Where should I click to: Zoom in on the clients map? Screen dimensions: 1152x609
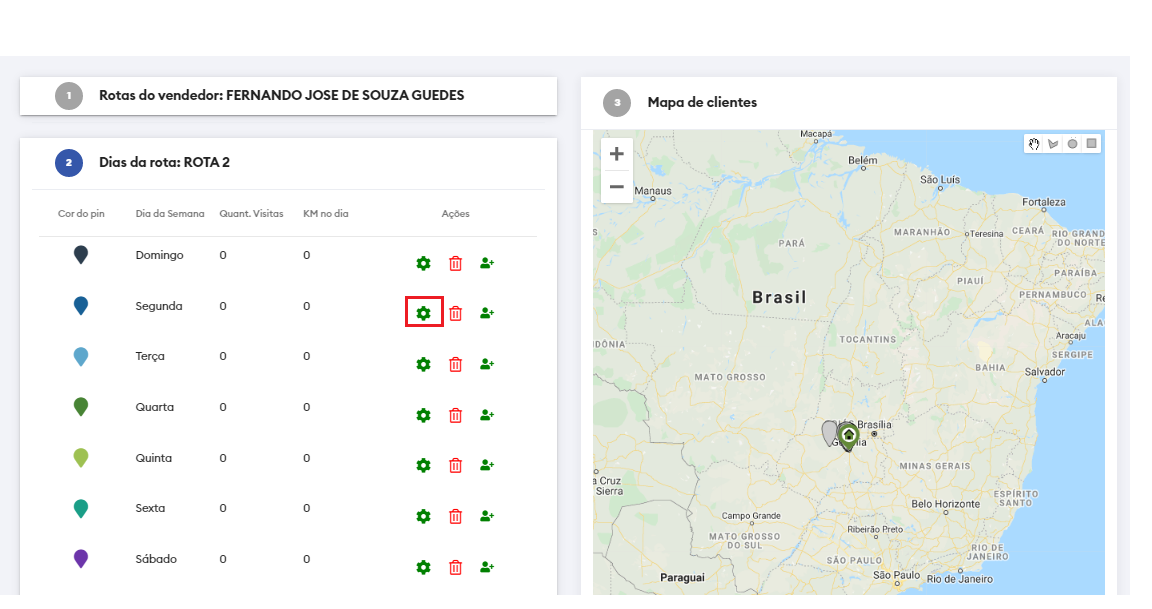(x=617, y=154)
